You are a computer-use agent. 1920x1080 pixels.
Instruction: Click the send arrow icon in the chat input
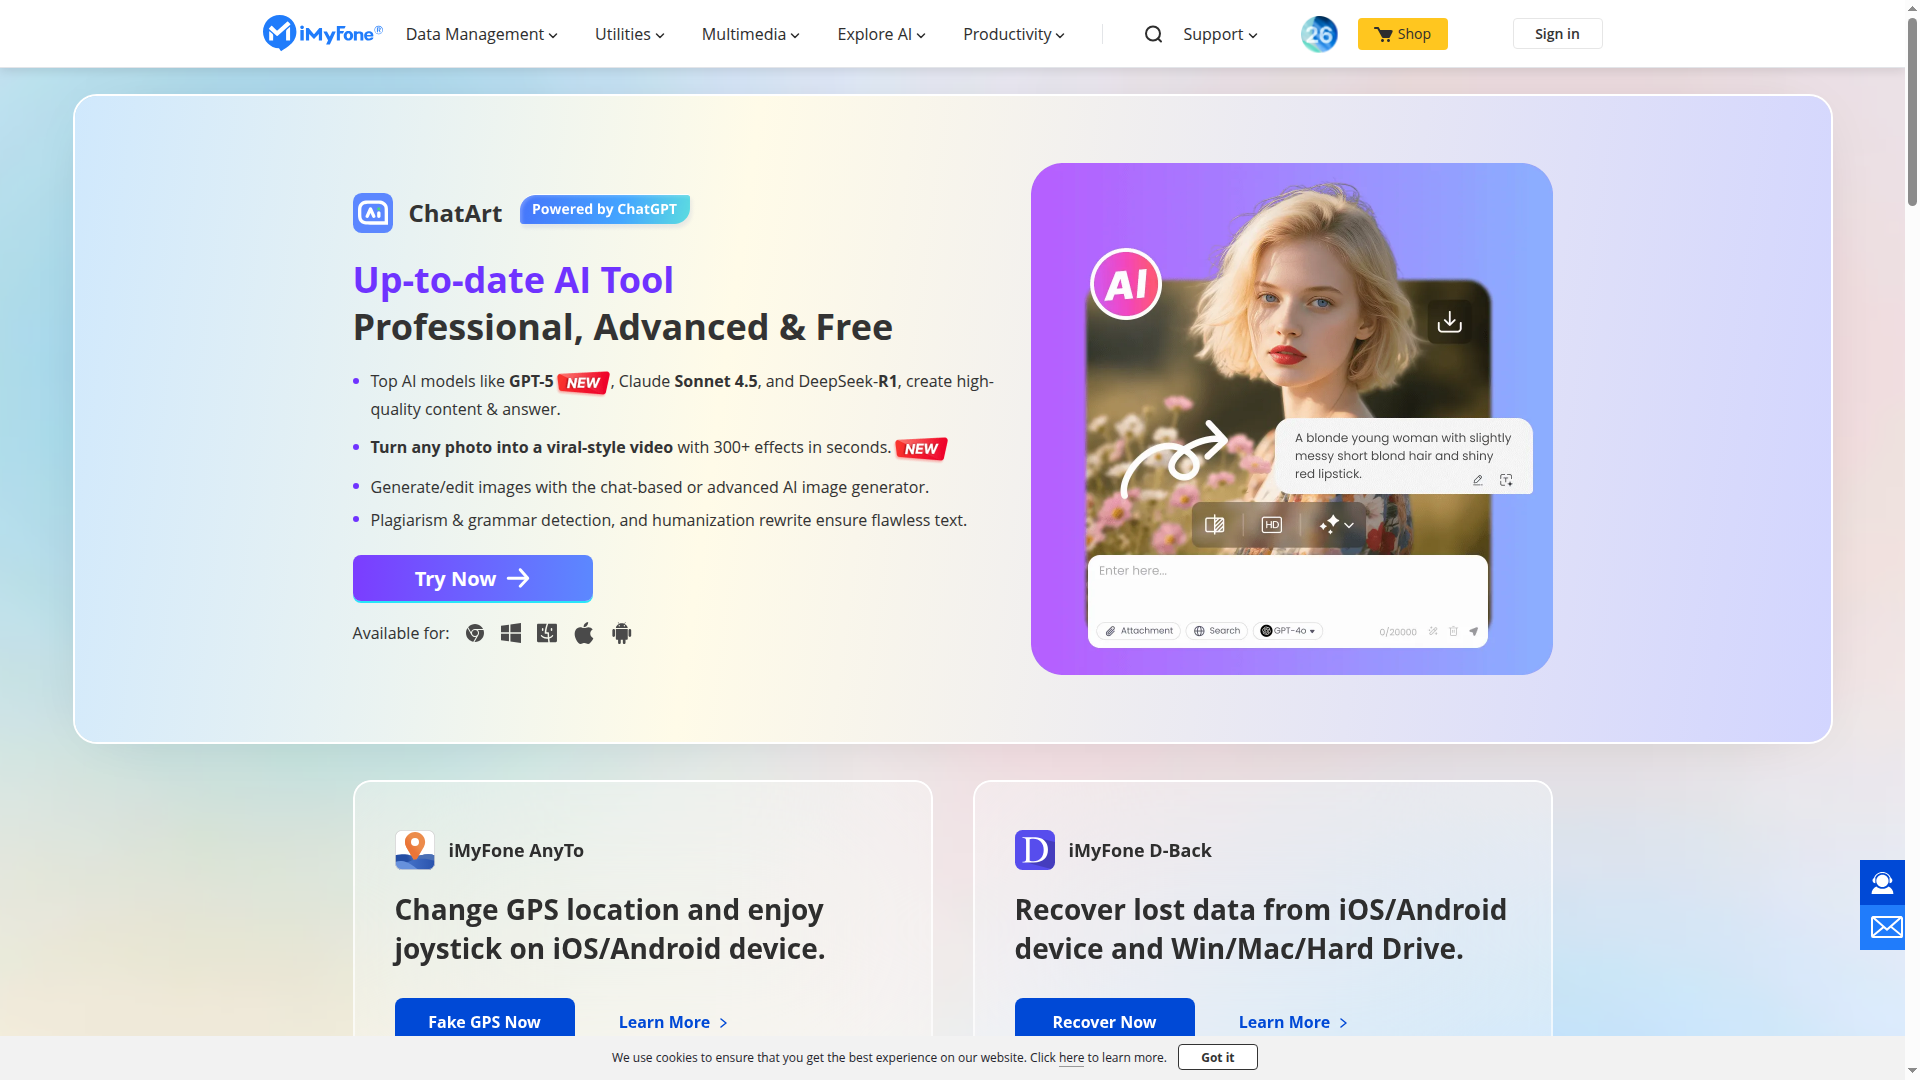(1472, 631)
